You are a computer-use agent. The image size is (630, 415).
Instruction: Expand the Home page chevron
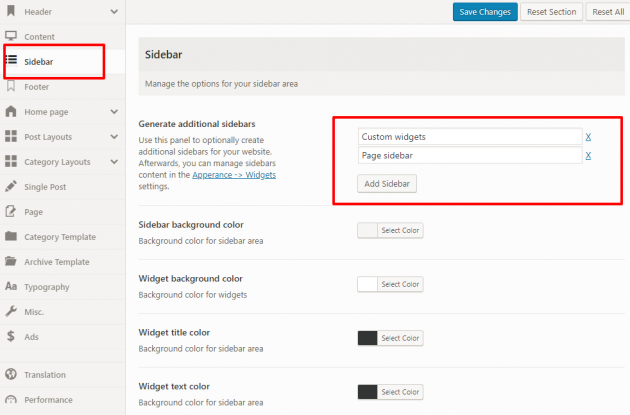pyautogui.click(x=114, y=111)
